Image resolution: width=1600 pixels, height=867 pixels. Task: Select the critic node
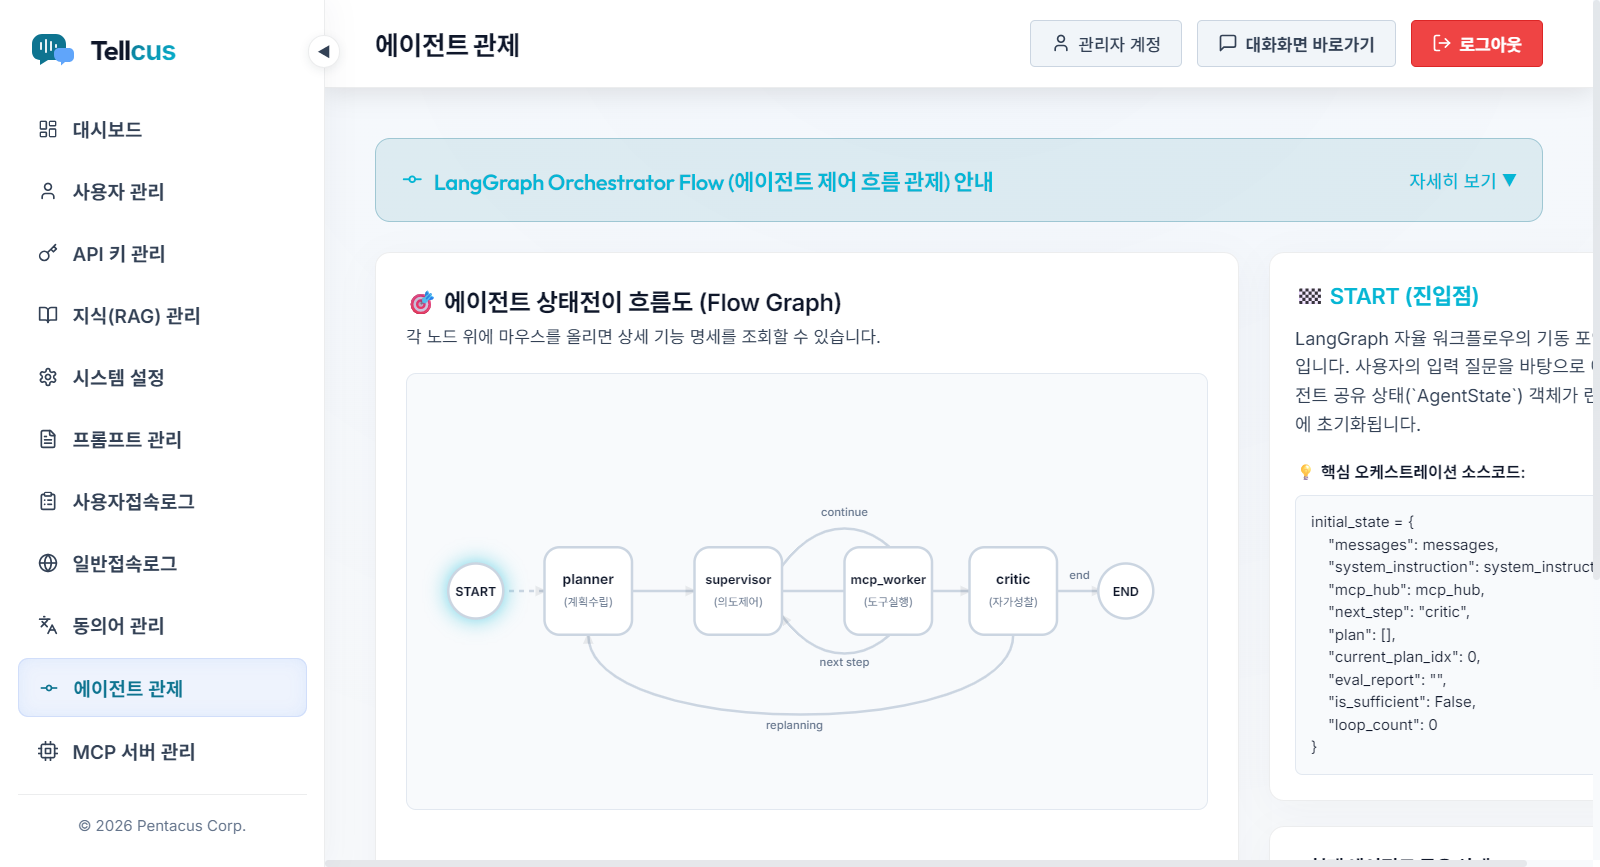pyautogui.click(x=1013, y=590)
